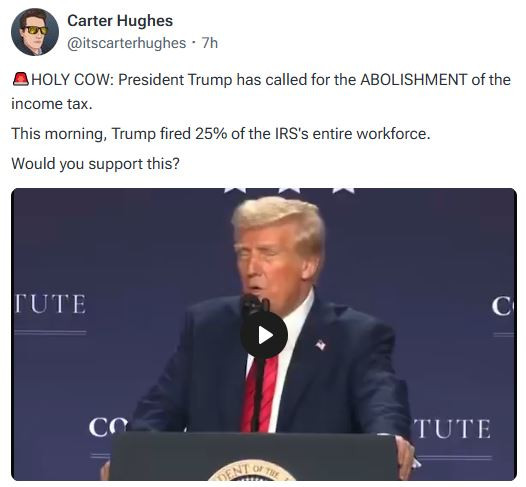Open Carter Hughes' profile avatar
The image size is (526, 487).
35,32
